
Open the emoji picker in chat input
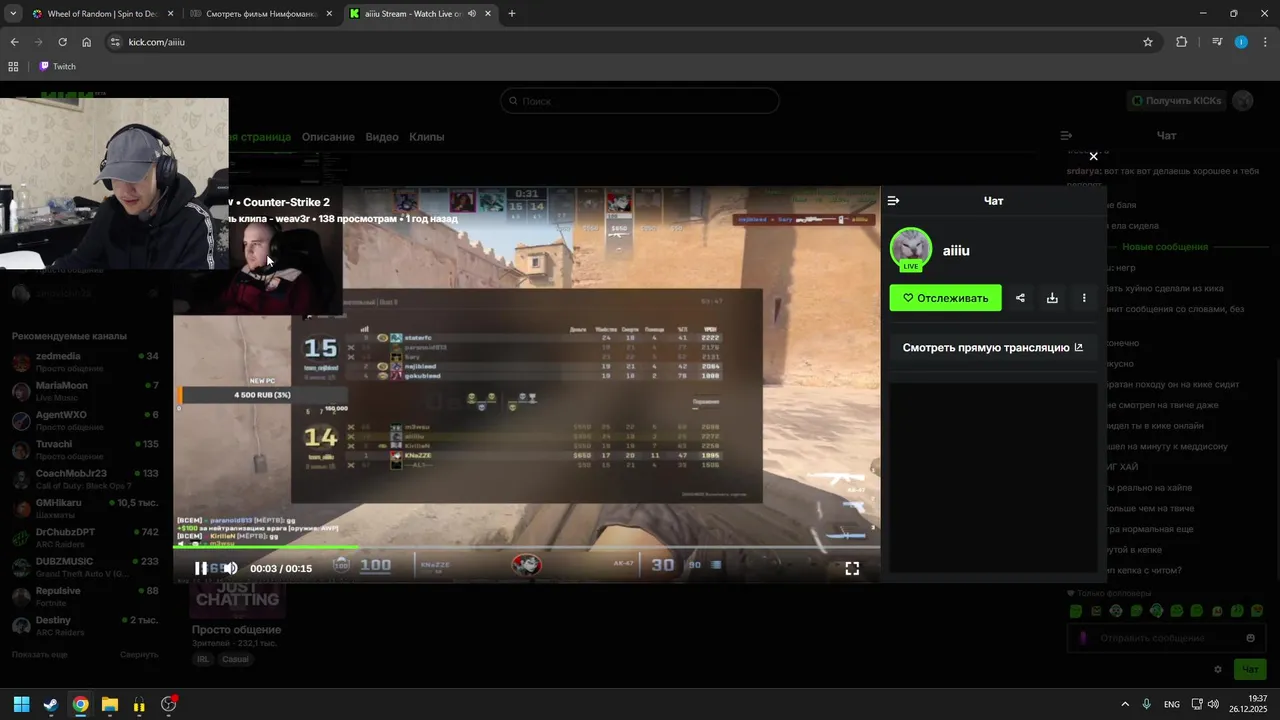[x=1250, y=638]
